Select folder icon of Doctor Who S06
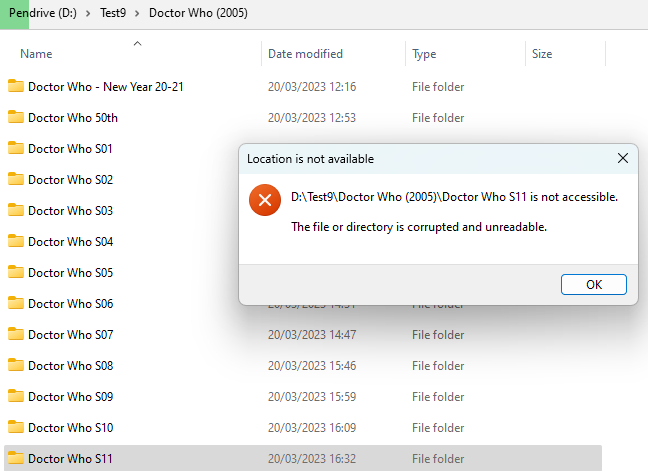This screenshot has width=648, height=471. pos(16,303)
